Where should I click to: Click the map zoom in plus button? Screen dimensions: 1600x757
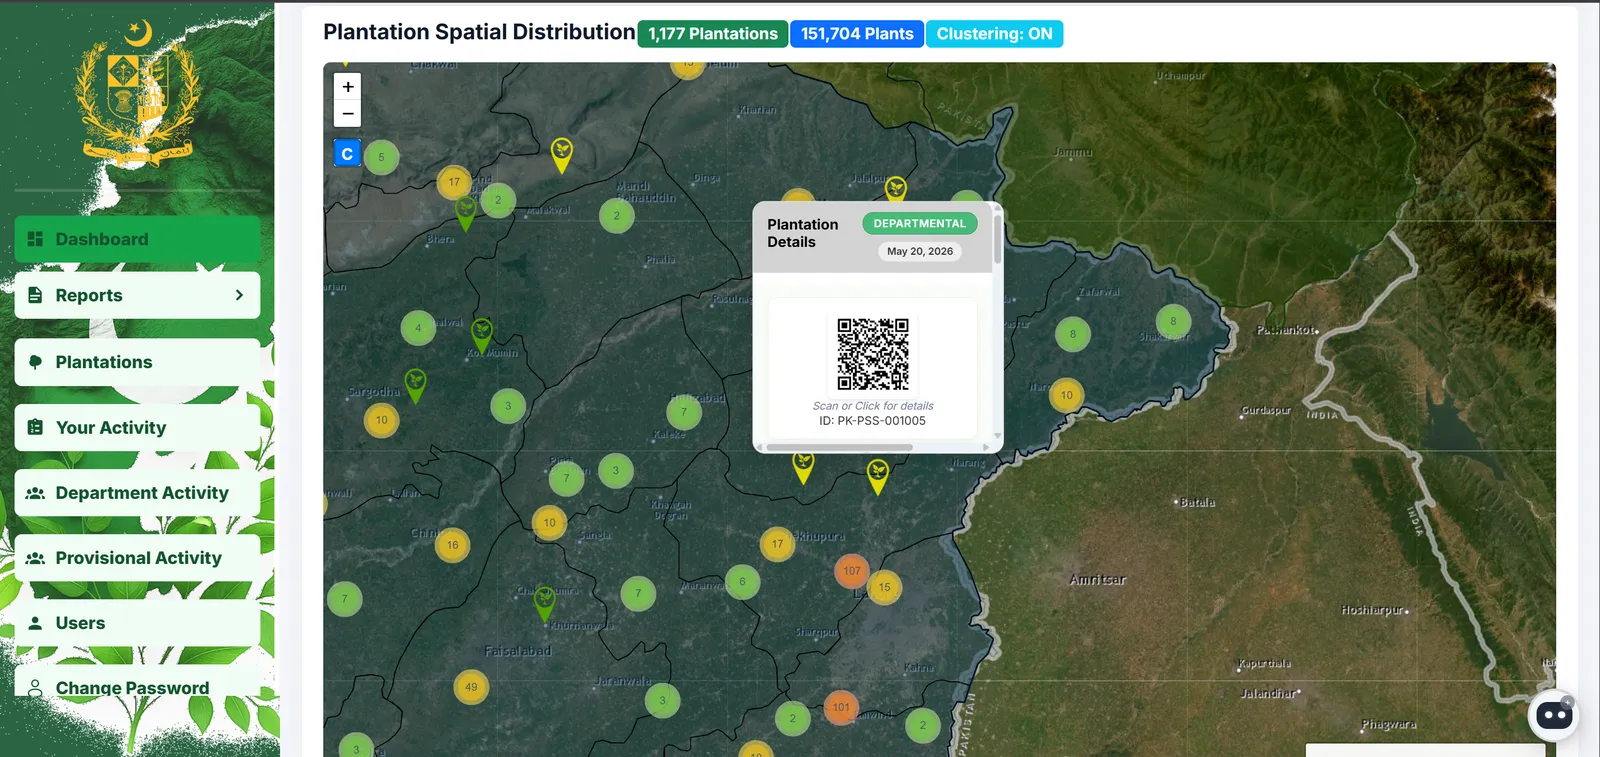(347, 87)
